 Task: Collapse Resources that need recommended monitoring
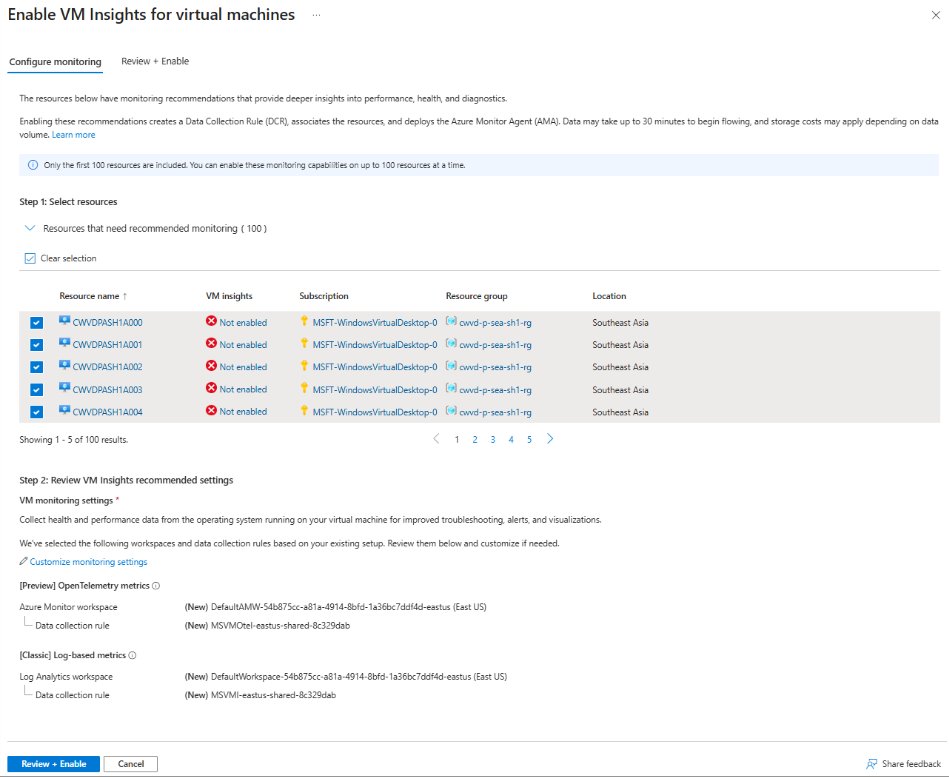coord(30,228)
